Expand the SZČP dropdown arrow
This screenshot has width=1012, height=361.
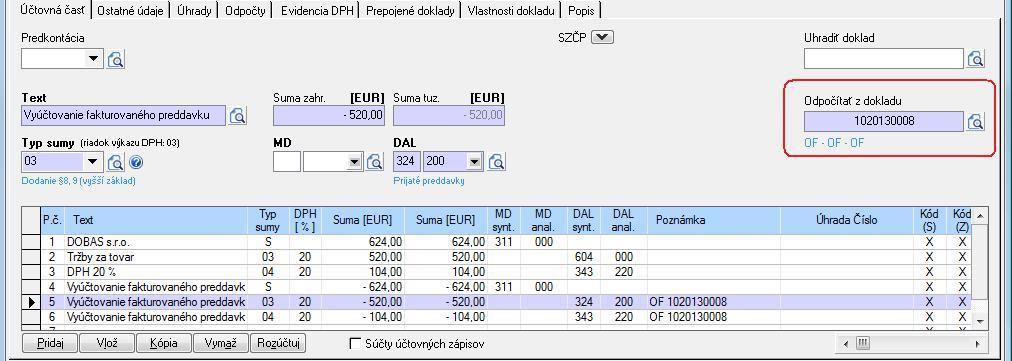pyautogui.click(x=602, y=37)
